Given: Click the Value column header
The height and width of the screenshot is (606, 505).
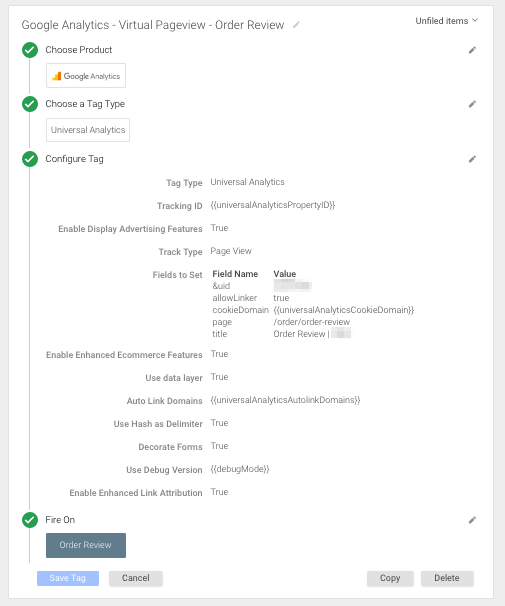Looking at the screenshot, I should coord(285,274).
